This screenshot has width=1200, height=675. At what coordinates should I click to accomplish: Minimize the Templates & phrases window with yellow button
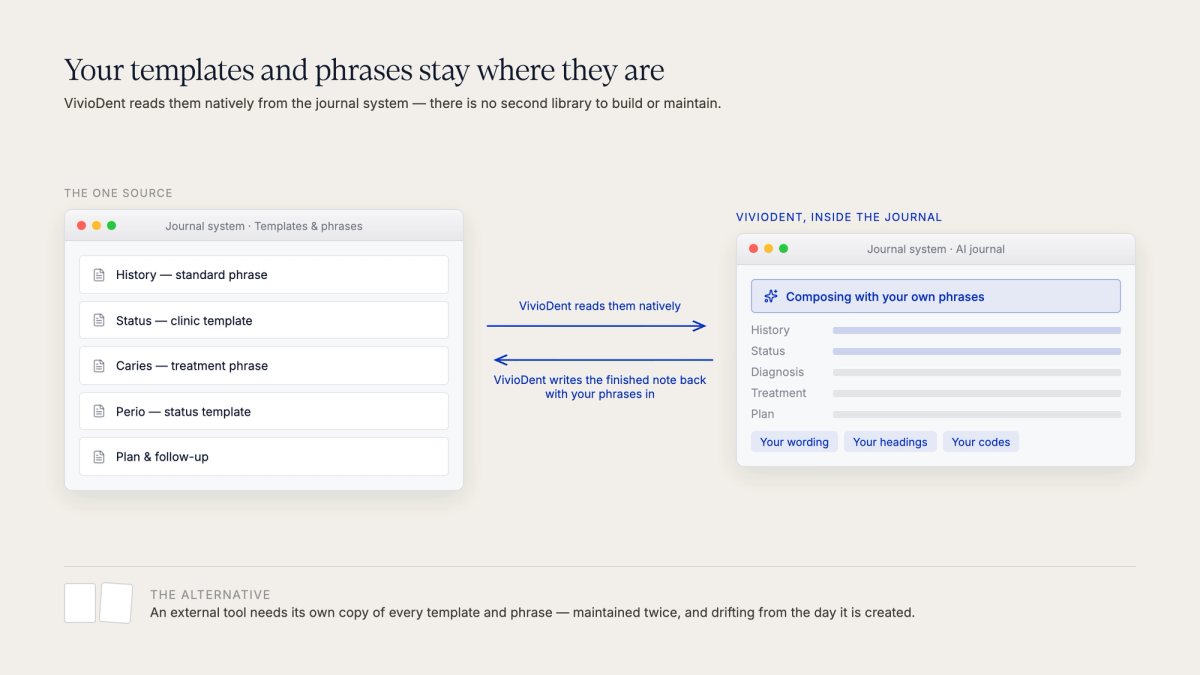point(97,226)
